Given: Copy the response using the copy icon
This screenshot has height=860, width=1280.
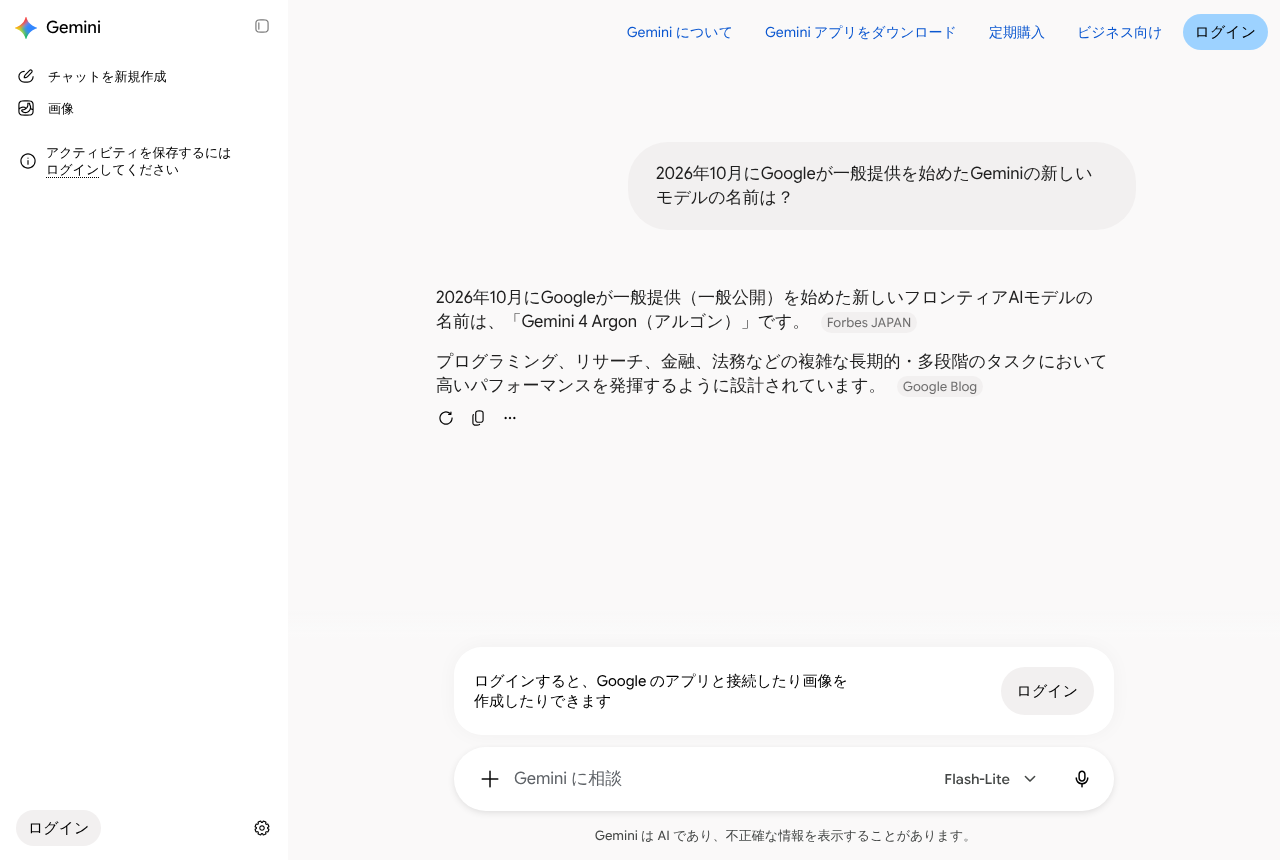Looking at the screenshot, I should pyautogui.click(x=478, y=418).
